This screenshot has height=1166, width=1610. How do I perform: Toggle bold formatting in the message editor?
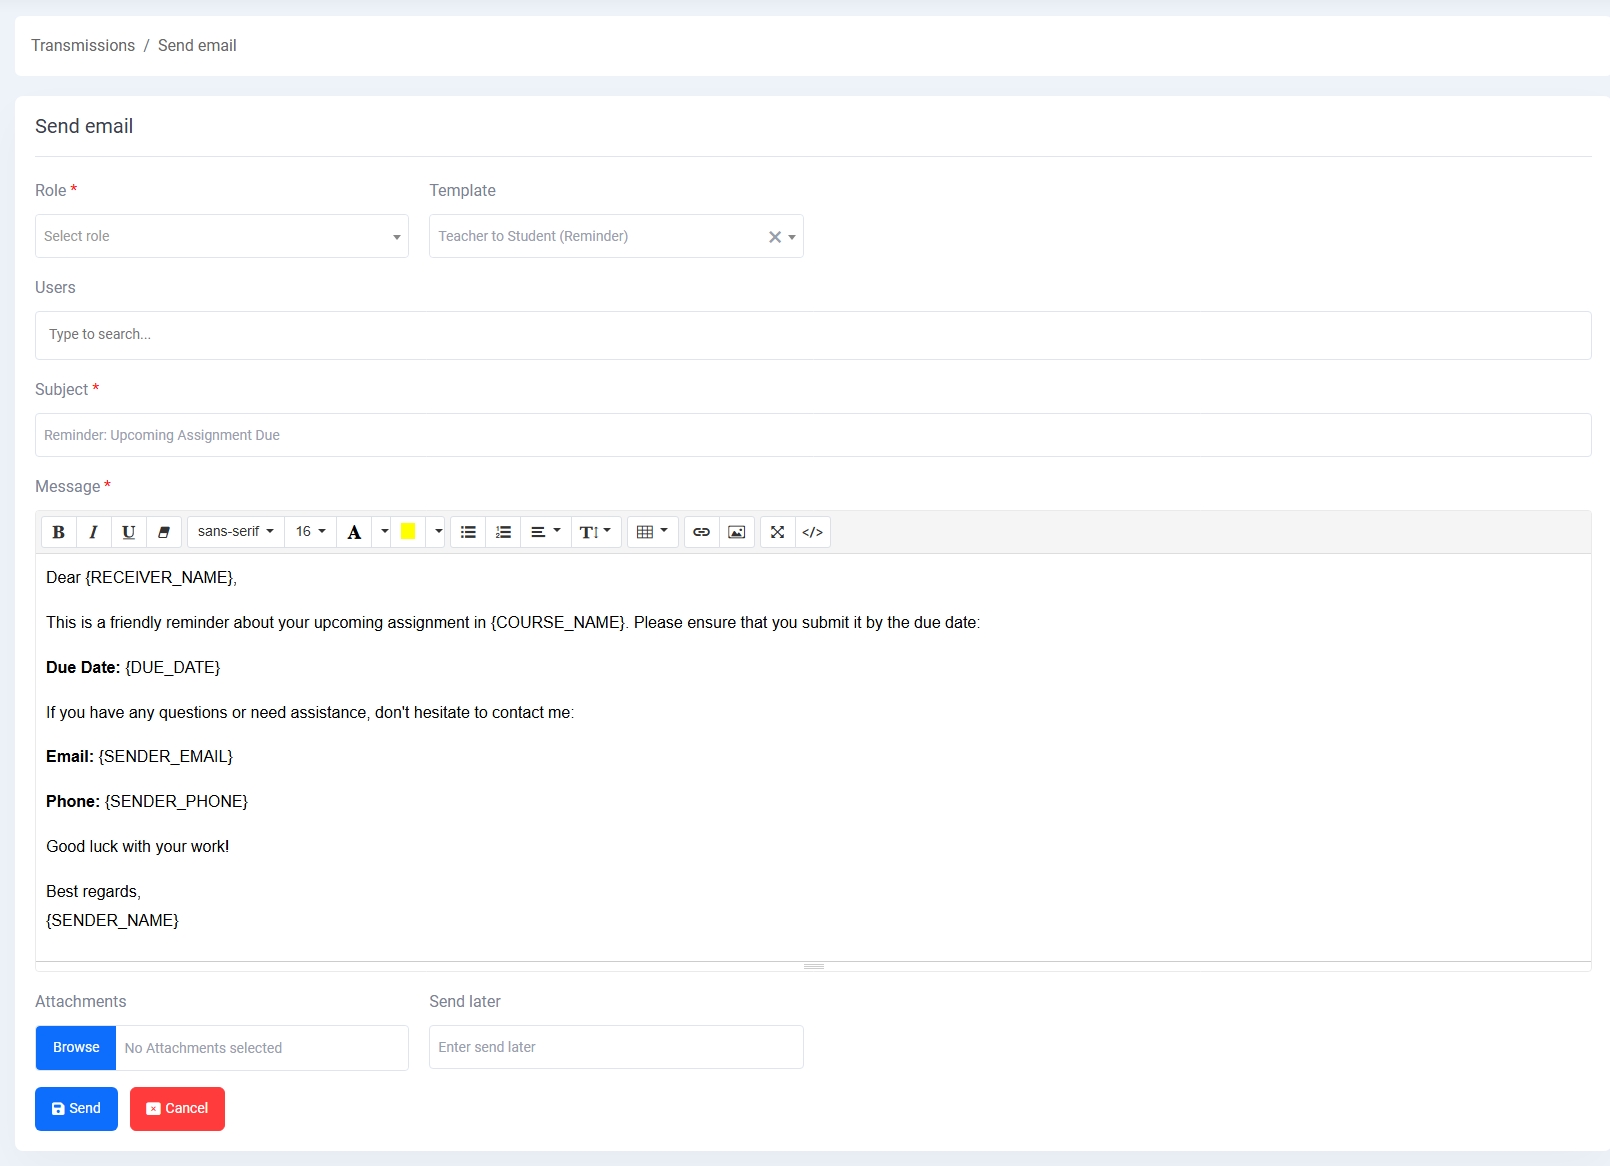click(59, 532)
